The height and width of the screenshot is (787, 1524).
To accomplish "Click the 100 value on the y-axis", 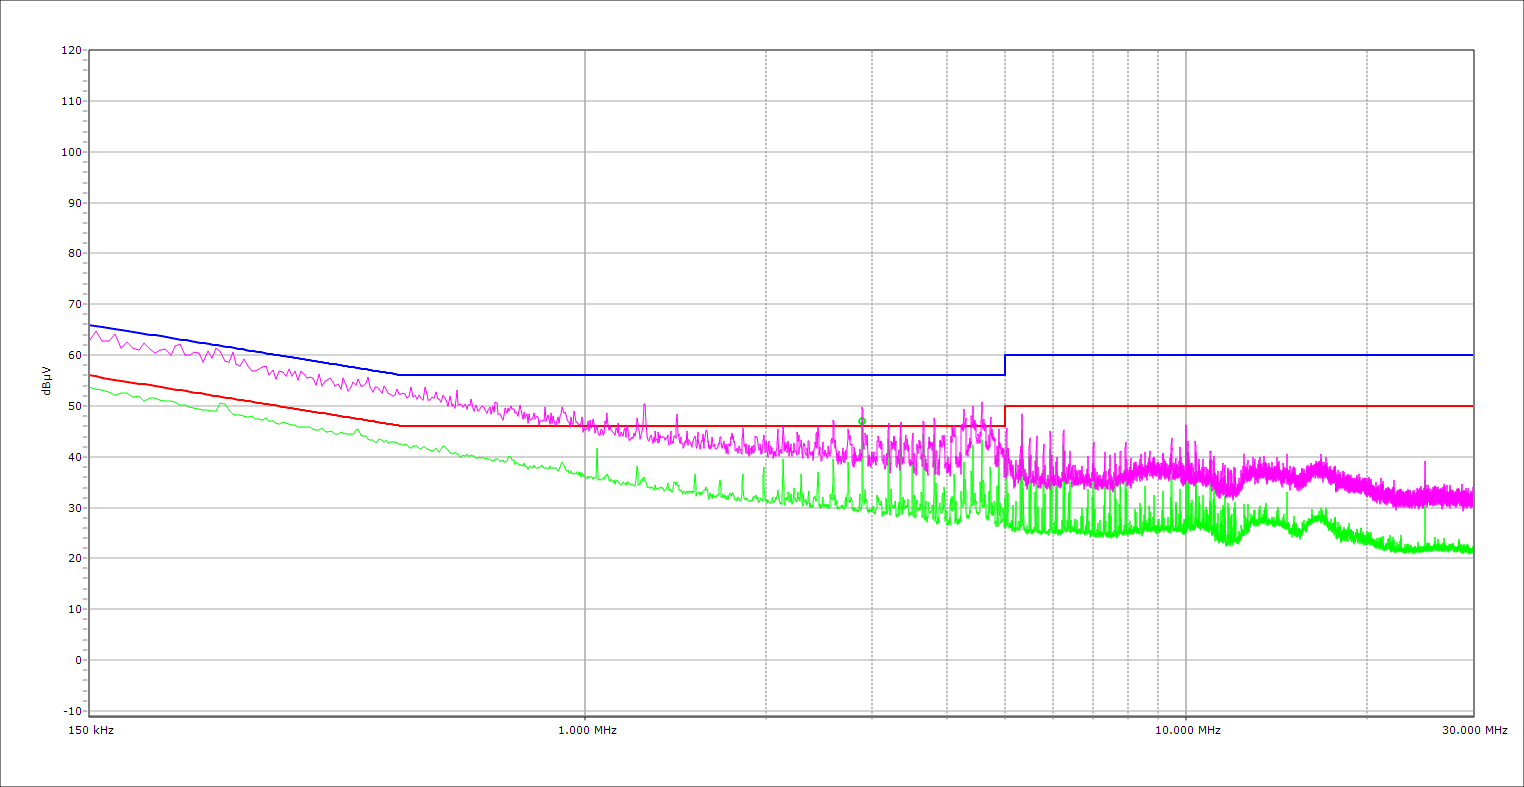I will coord(71,152).
